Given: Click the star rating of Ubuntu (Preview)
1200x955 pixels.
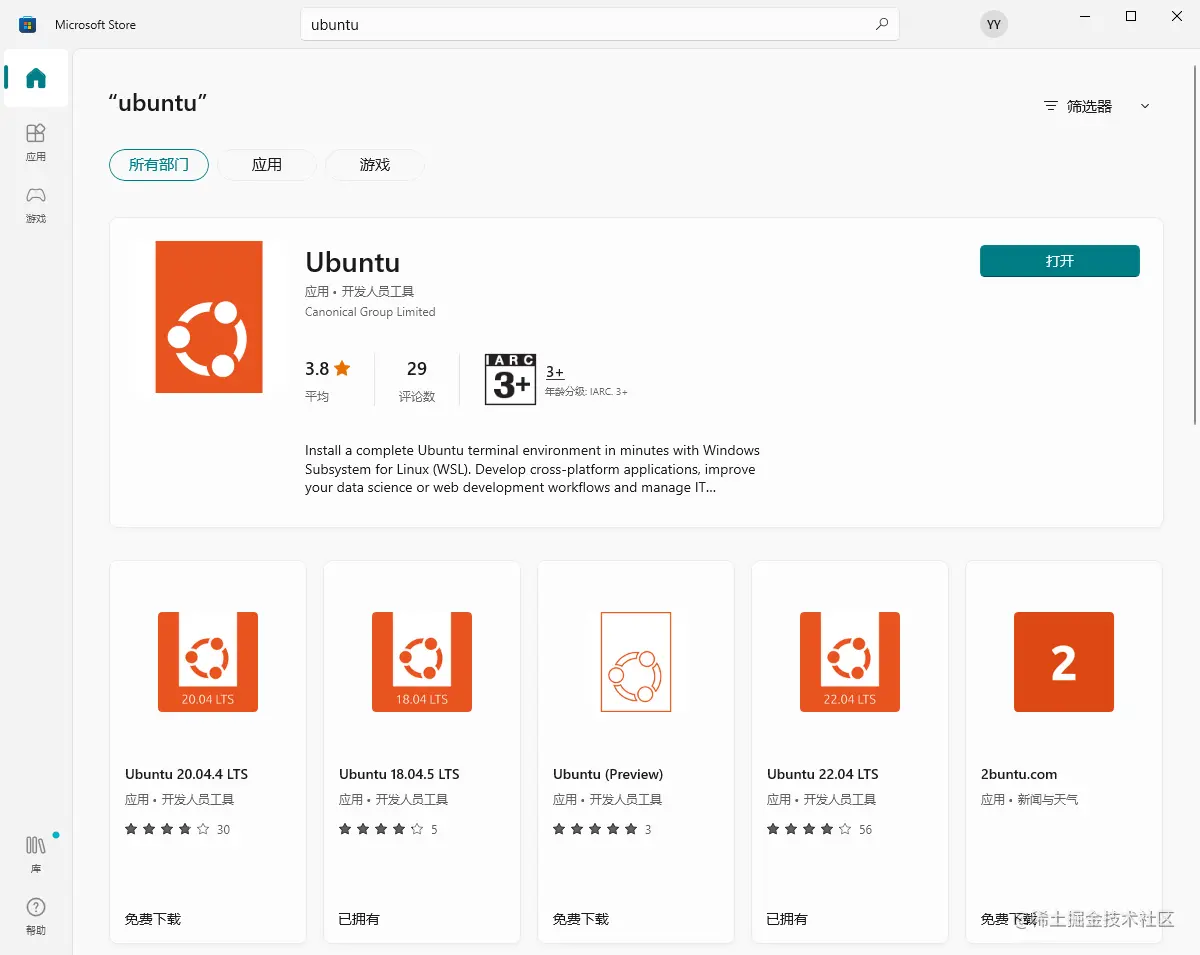Looking at the screenshot, I should click(595, 829).
